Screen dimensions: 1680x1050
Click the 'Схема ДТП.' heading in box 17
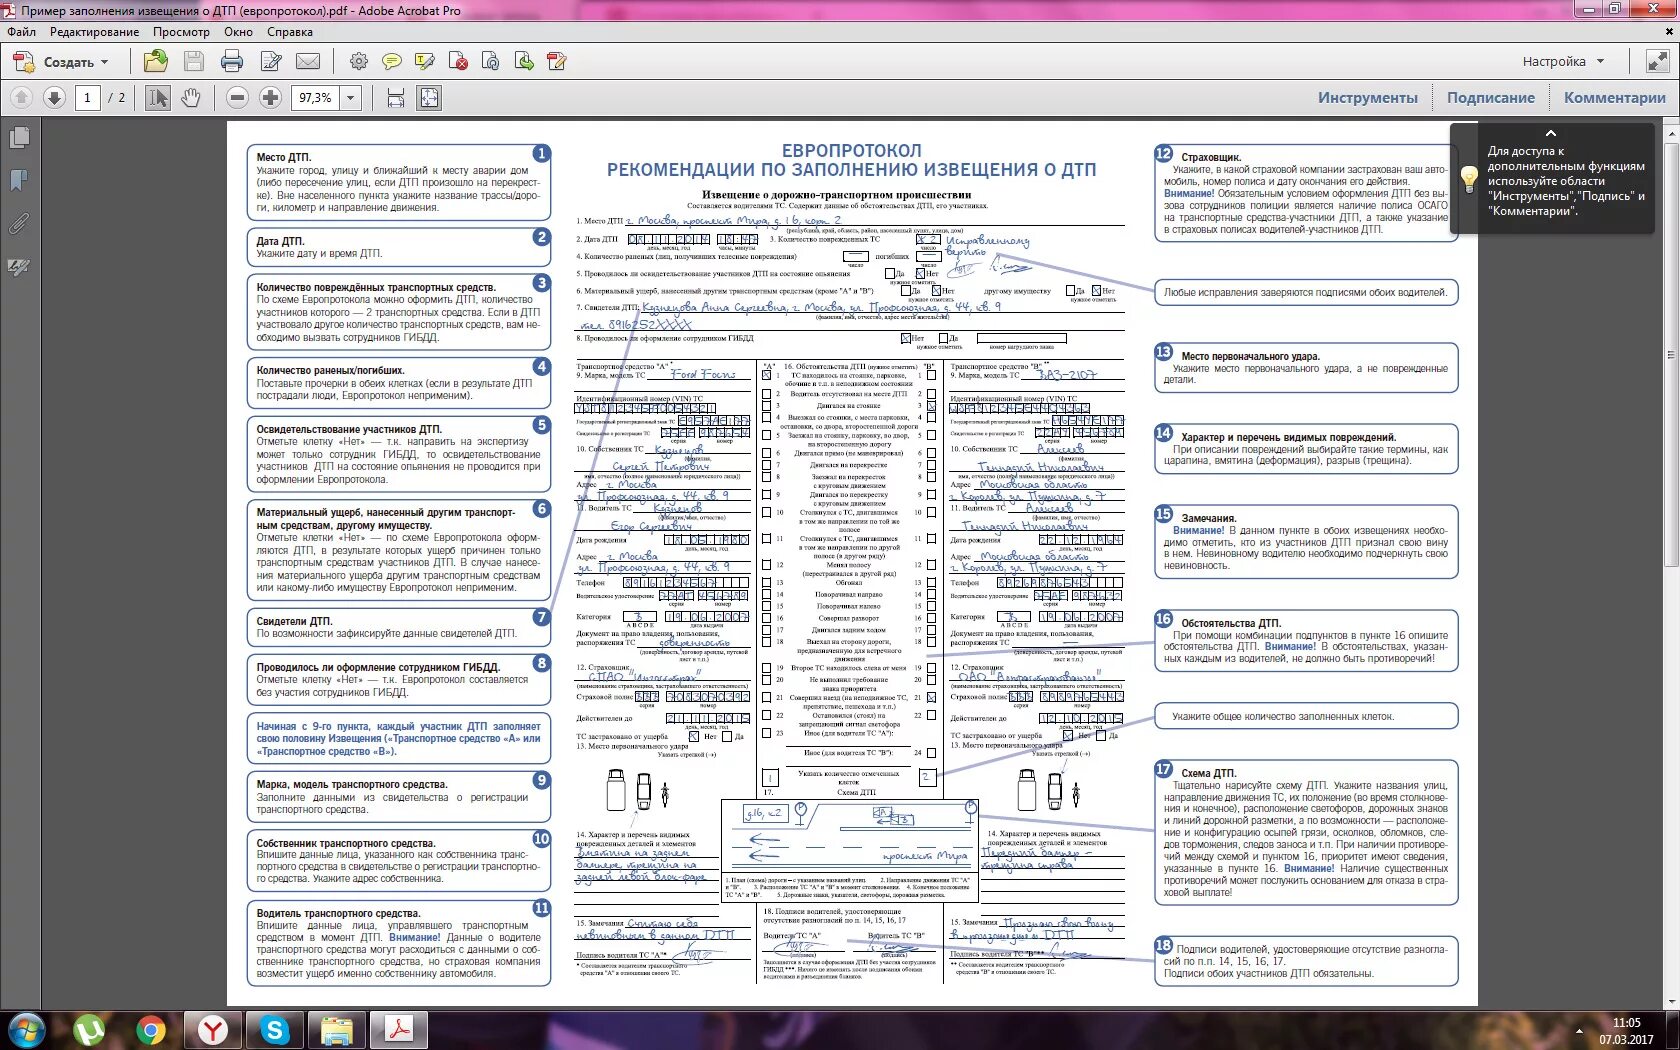point(1209,774)
